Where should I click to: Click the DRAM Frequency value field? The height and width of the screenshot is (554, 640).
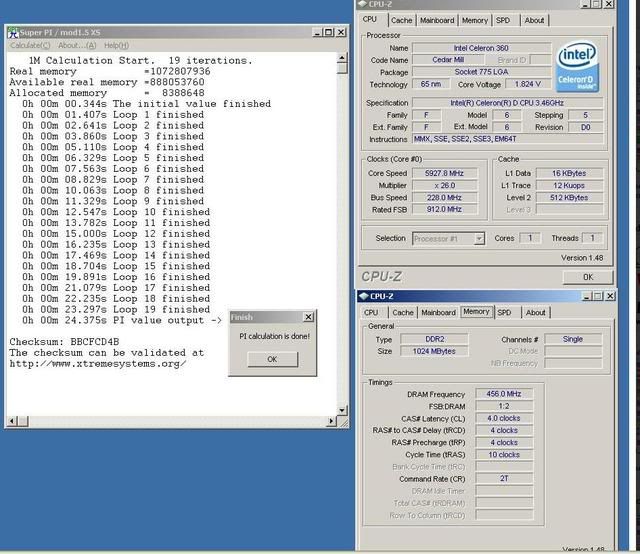point(505,394)
